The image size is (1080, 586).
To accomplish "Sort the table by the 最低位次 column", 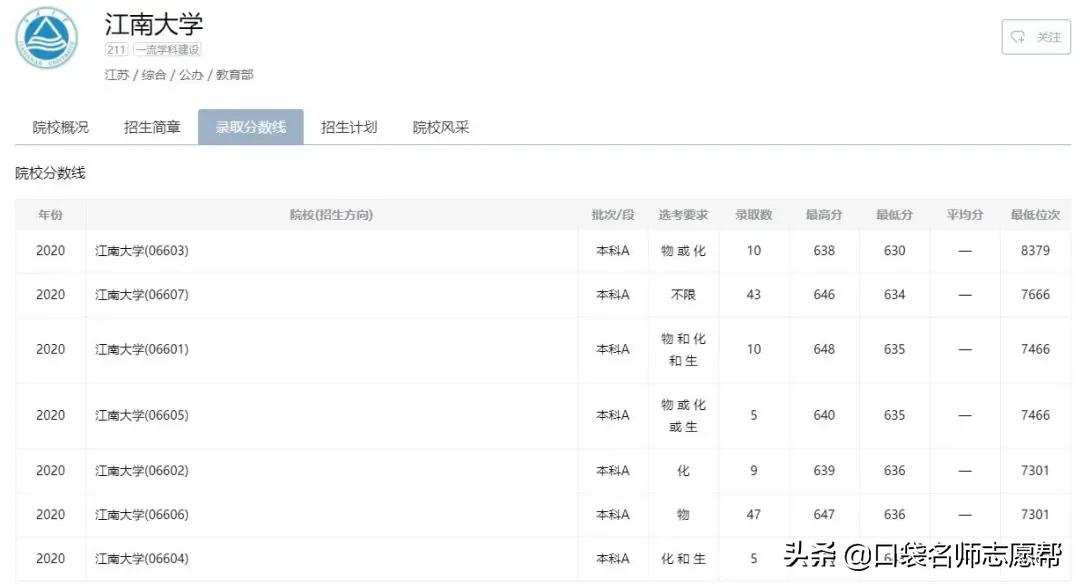I will [x=1036, y=214].
